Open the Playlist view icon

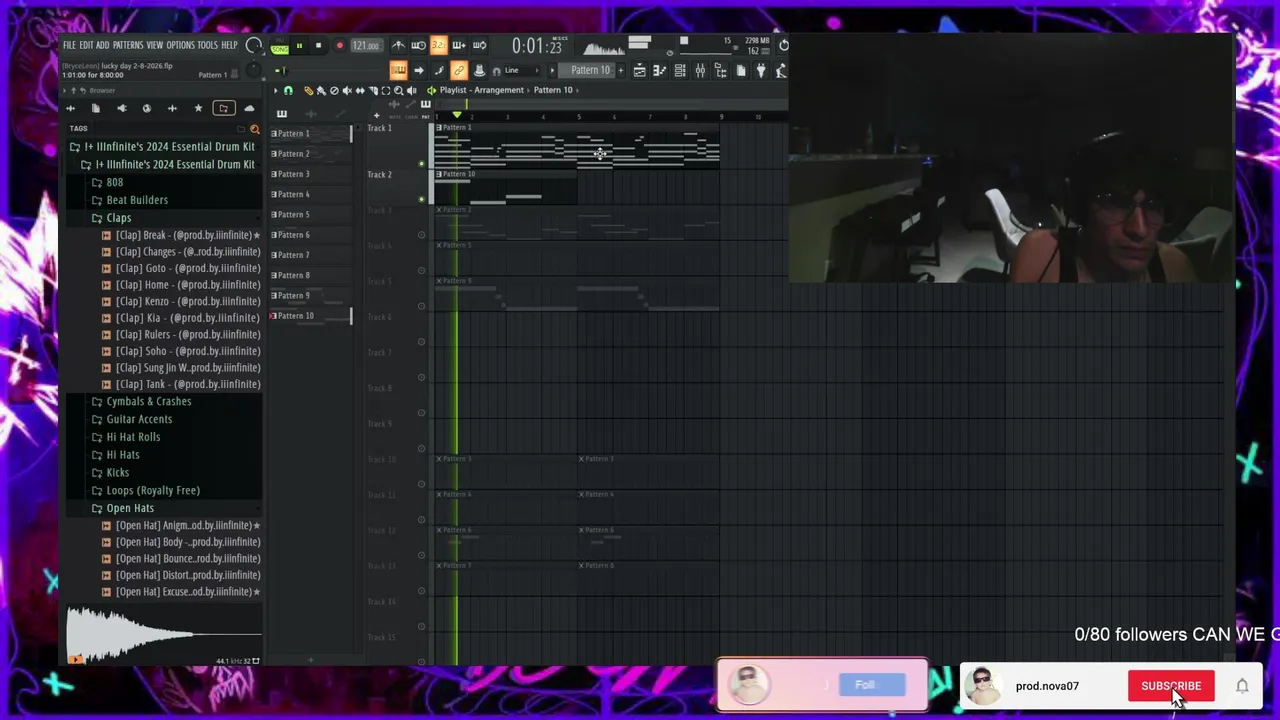639,70
